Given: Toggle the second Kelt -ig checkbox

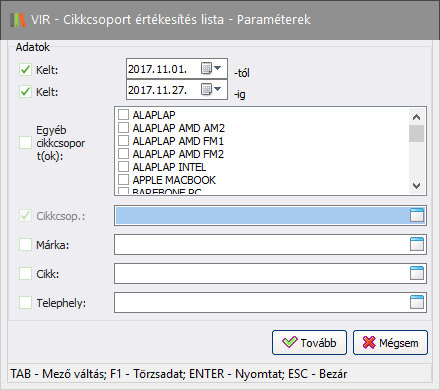Looking at the screenshot, I should click(x=25, y=91).
